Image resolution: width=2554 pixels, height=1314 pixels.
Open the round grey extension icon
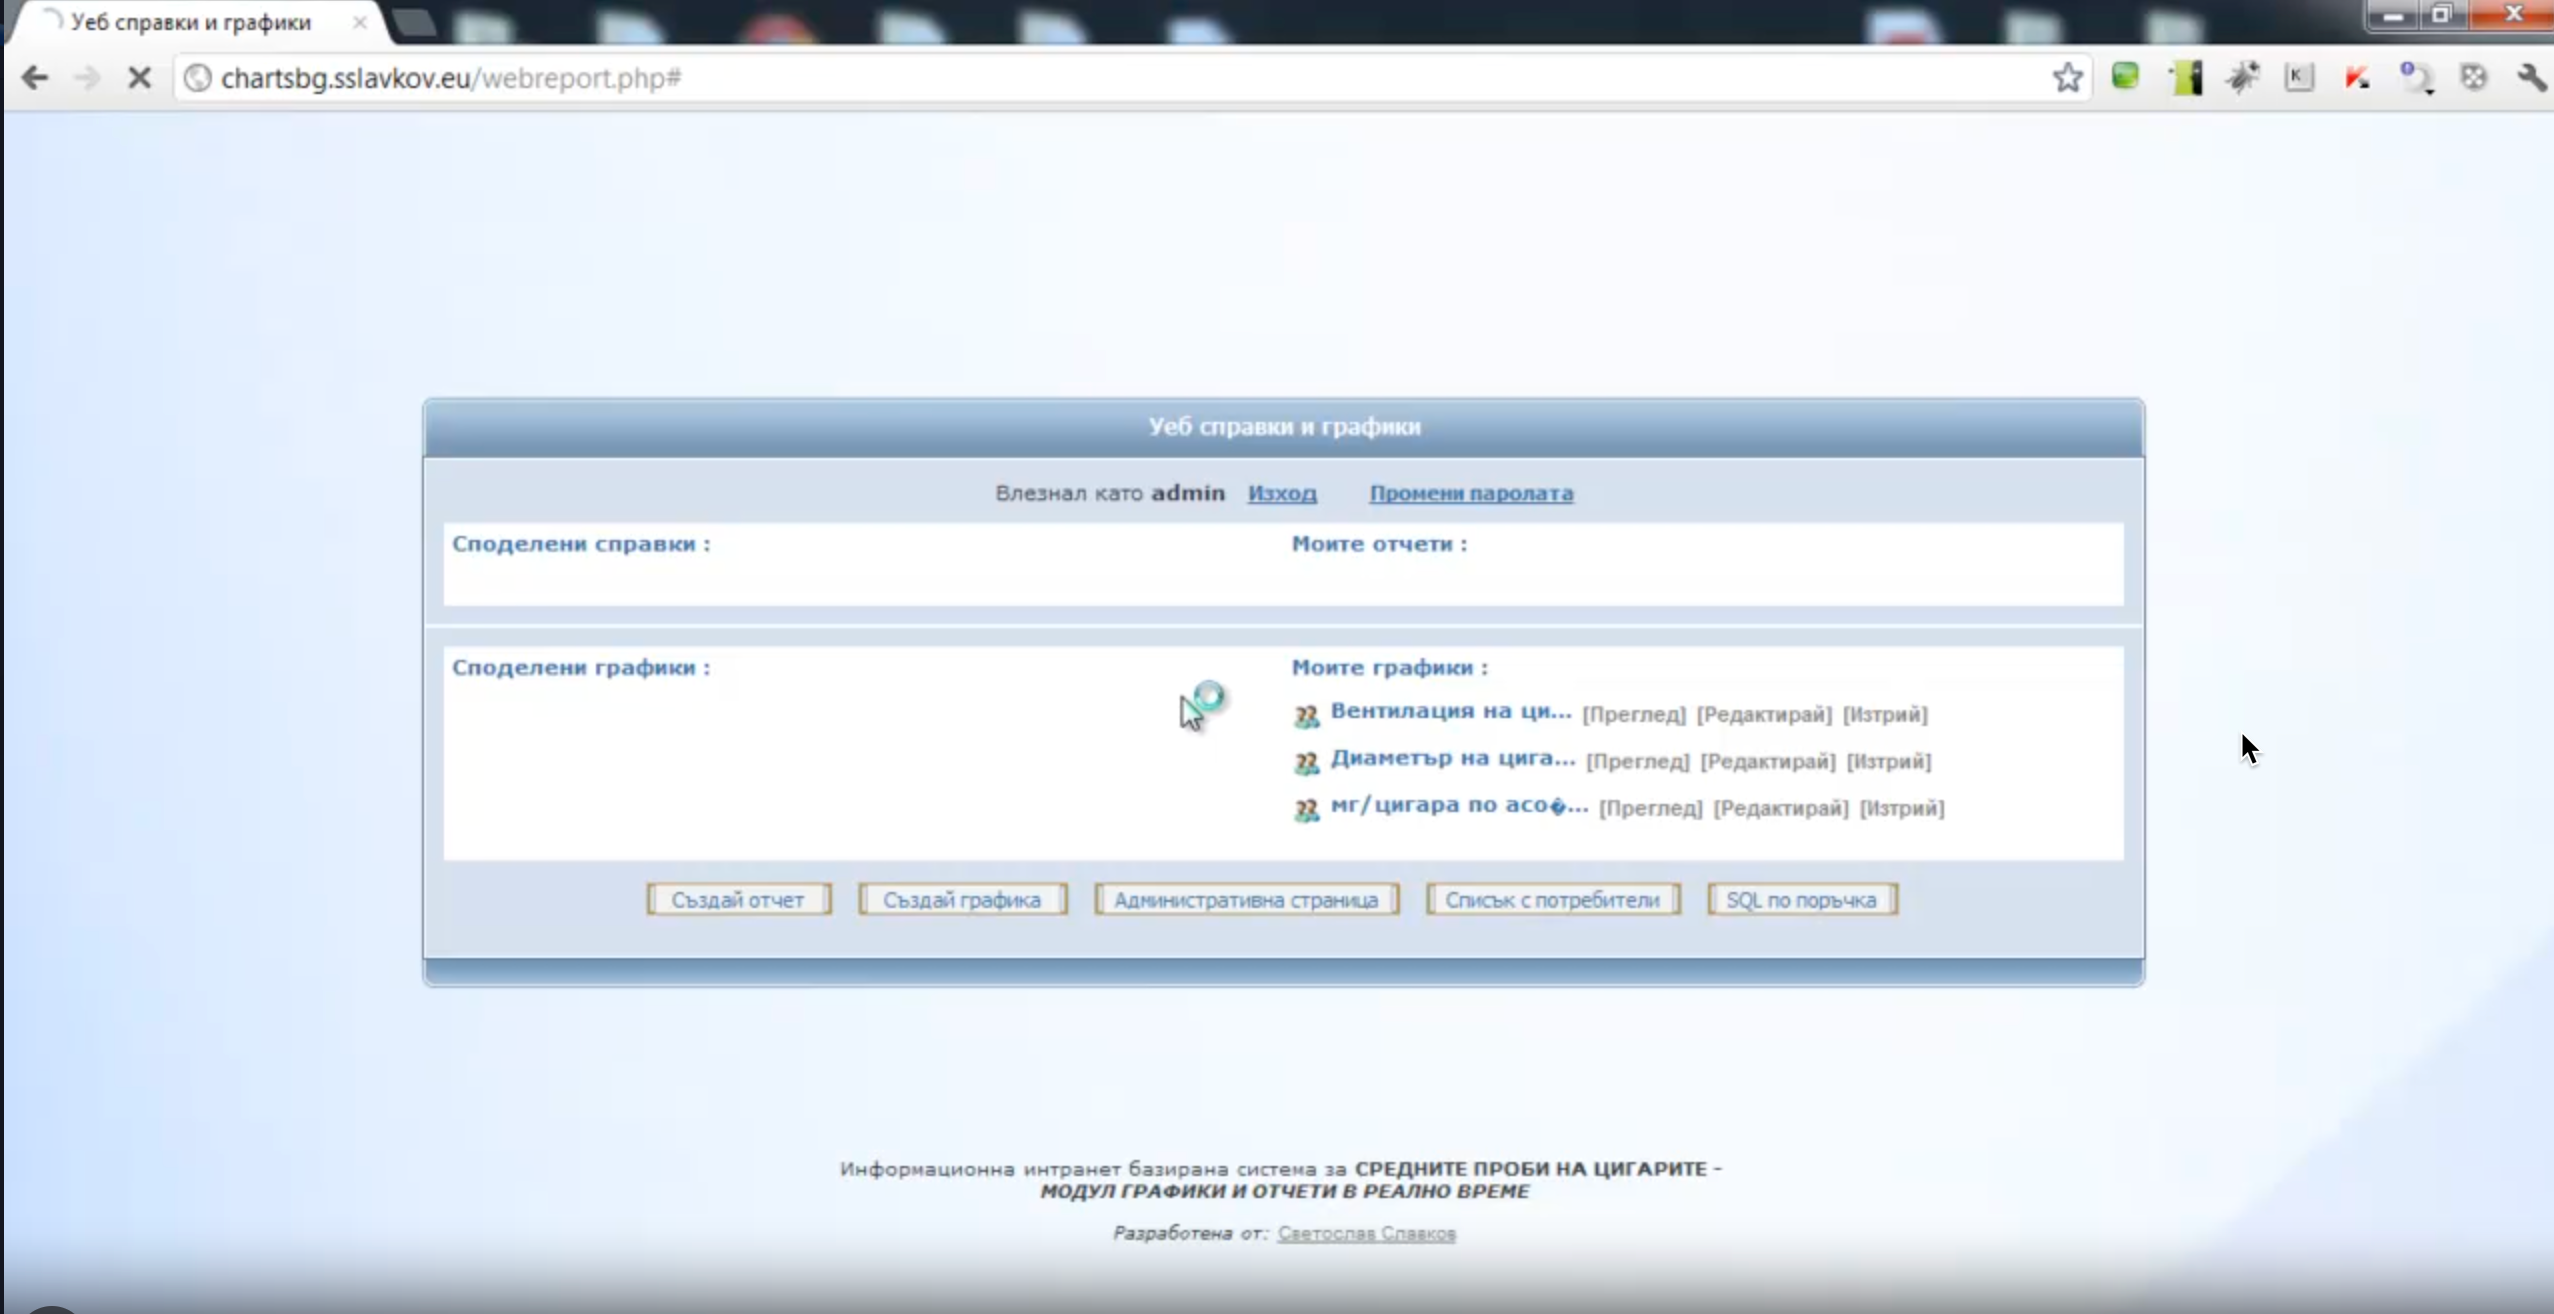2474,77
